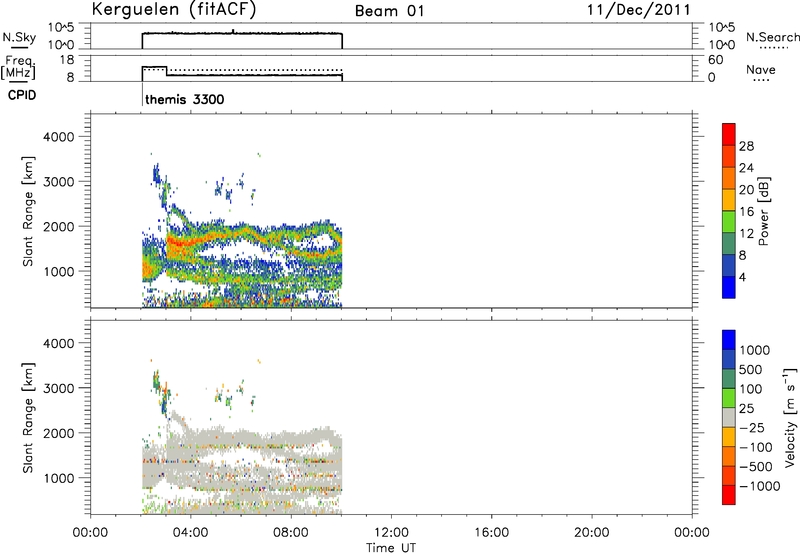Select the 'Freq. [MHz]' axis label
Image resolution: width=800 pixels, height=554 pixels.
pyautogui.click(x=18, y=68)
